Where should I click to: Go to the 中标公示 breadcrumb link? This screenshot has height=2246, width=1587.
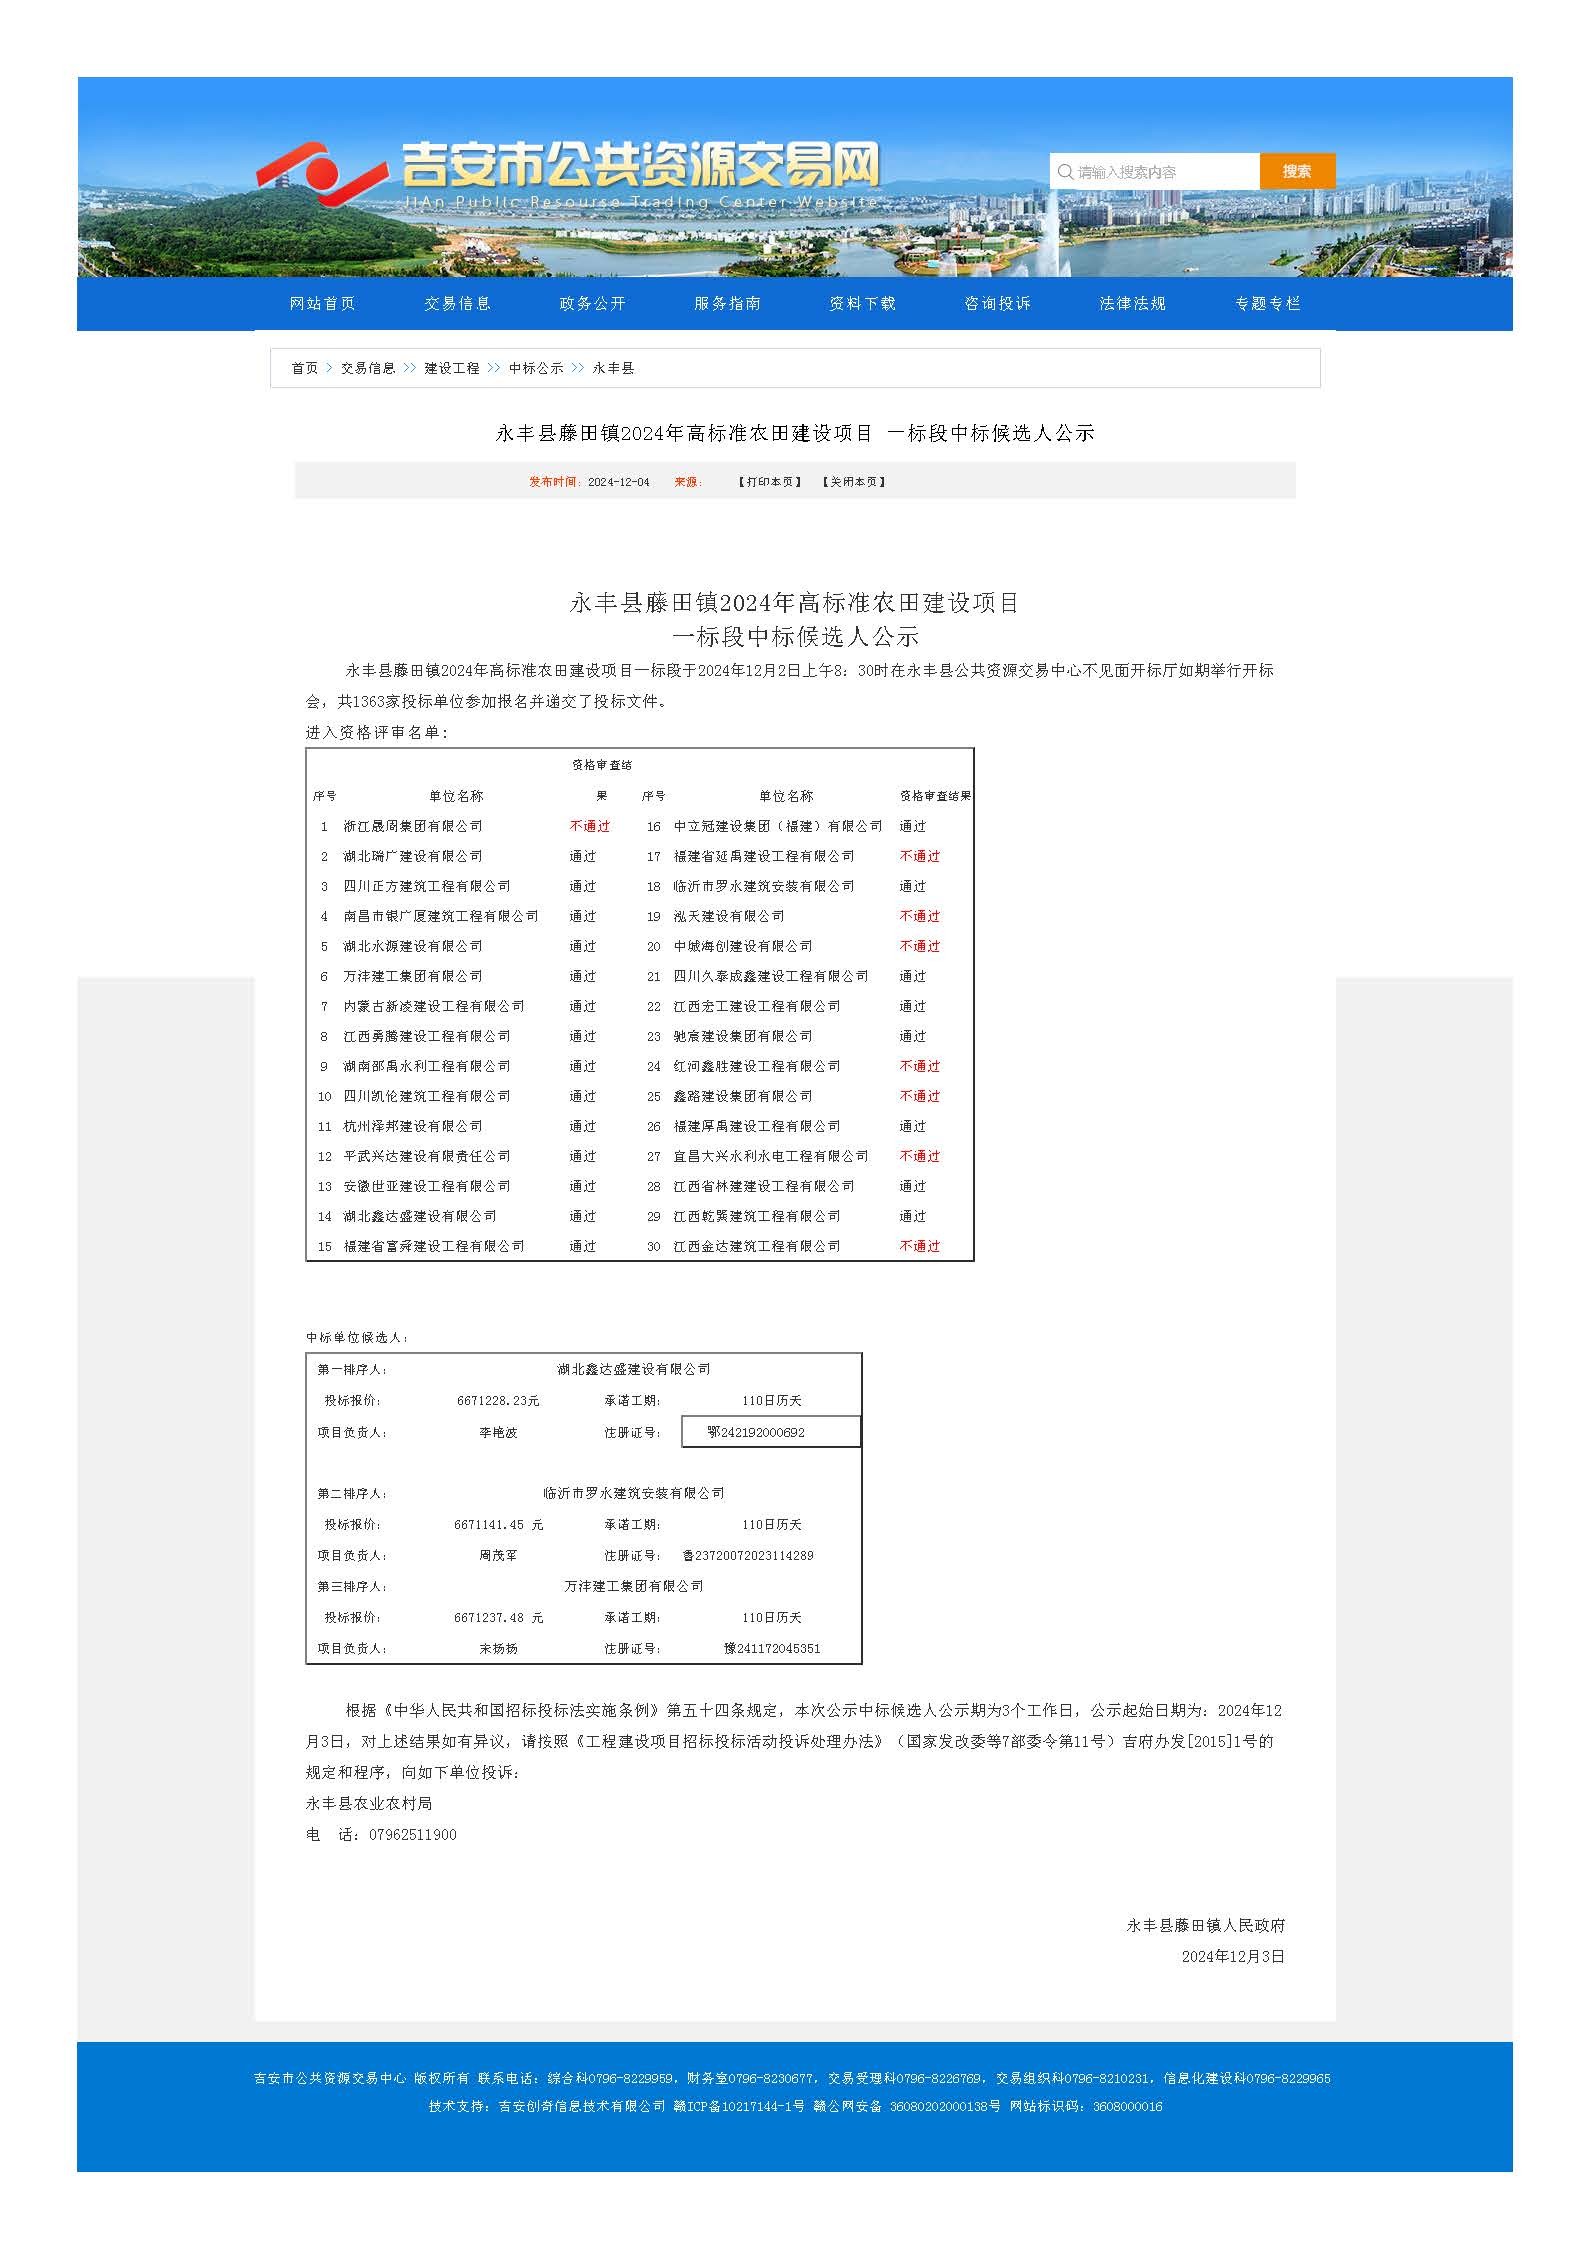click(x=535, y=369)
